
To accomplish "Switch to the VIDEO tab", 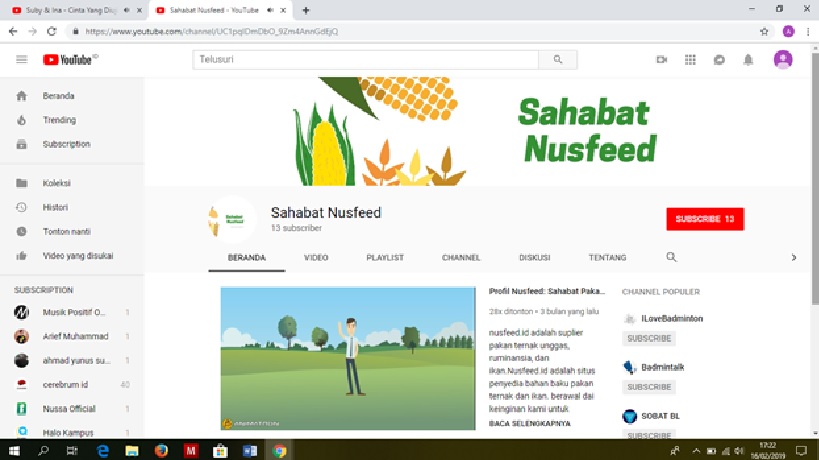I will (316, 257).
